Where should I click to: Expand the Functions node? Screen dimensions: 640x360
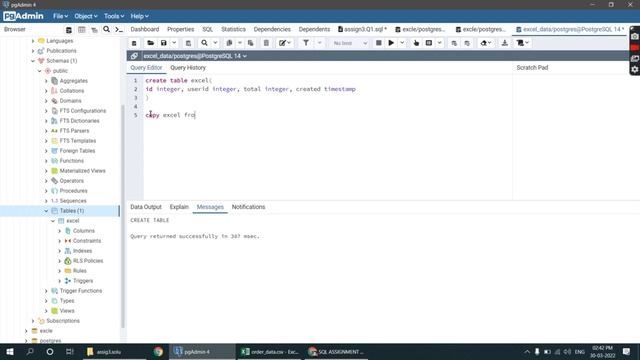coord(46,161)
